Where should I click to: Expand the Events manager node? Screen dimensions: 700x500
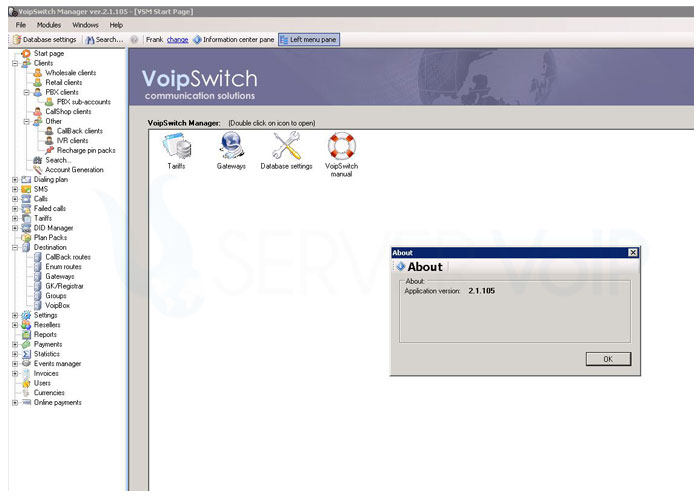coord(15,364)
